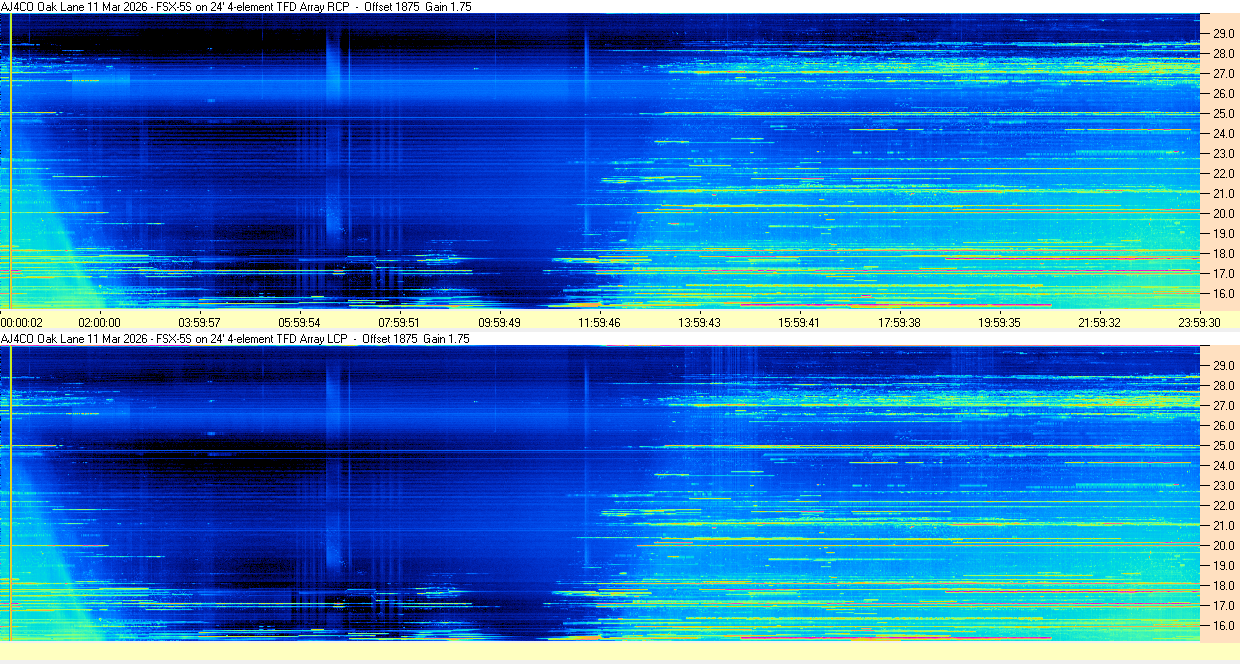
Task: Pick 25.0 frequency label in LCP panel
Action: pyautogui.click(x=1224, y=446)
